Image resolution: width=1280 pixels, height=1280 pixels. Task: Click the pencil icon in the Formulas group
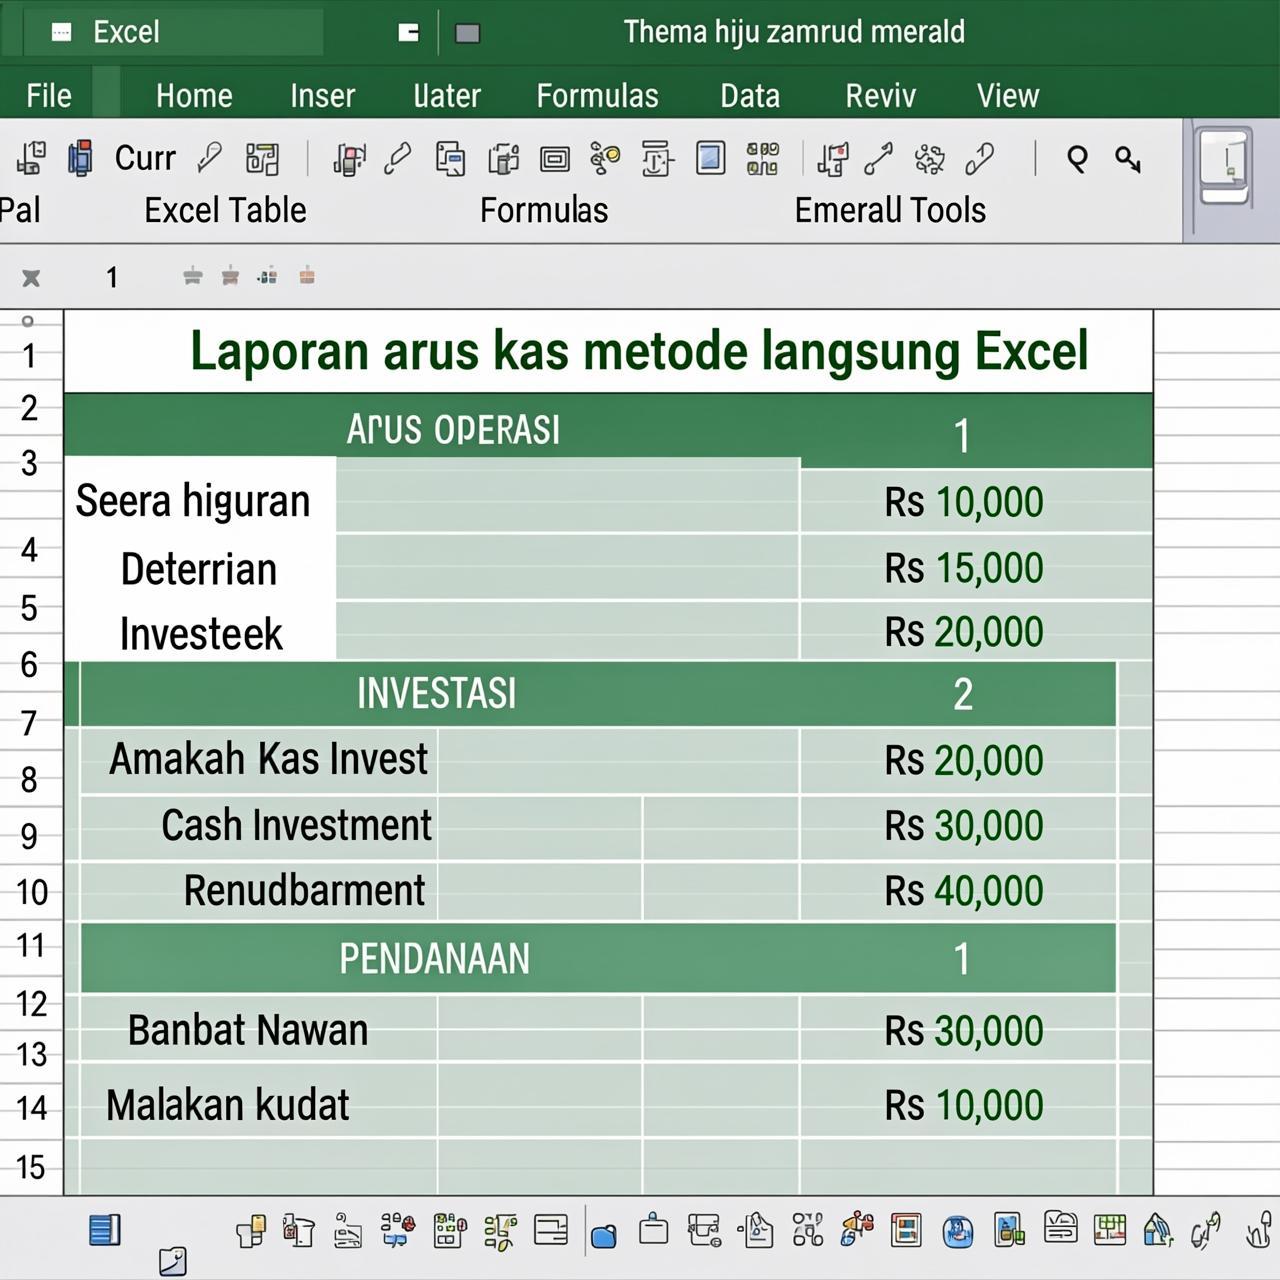coord(398,159)
